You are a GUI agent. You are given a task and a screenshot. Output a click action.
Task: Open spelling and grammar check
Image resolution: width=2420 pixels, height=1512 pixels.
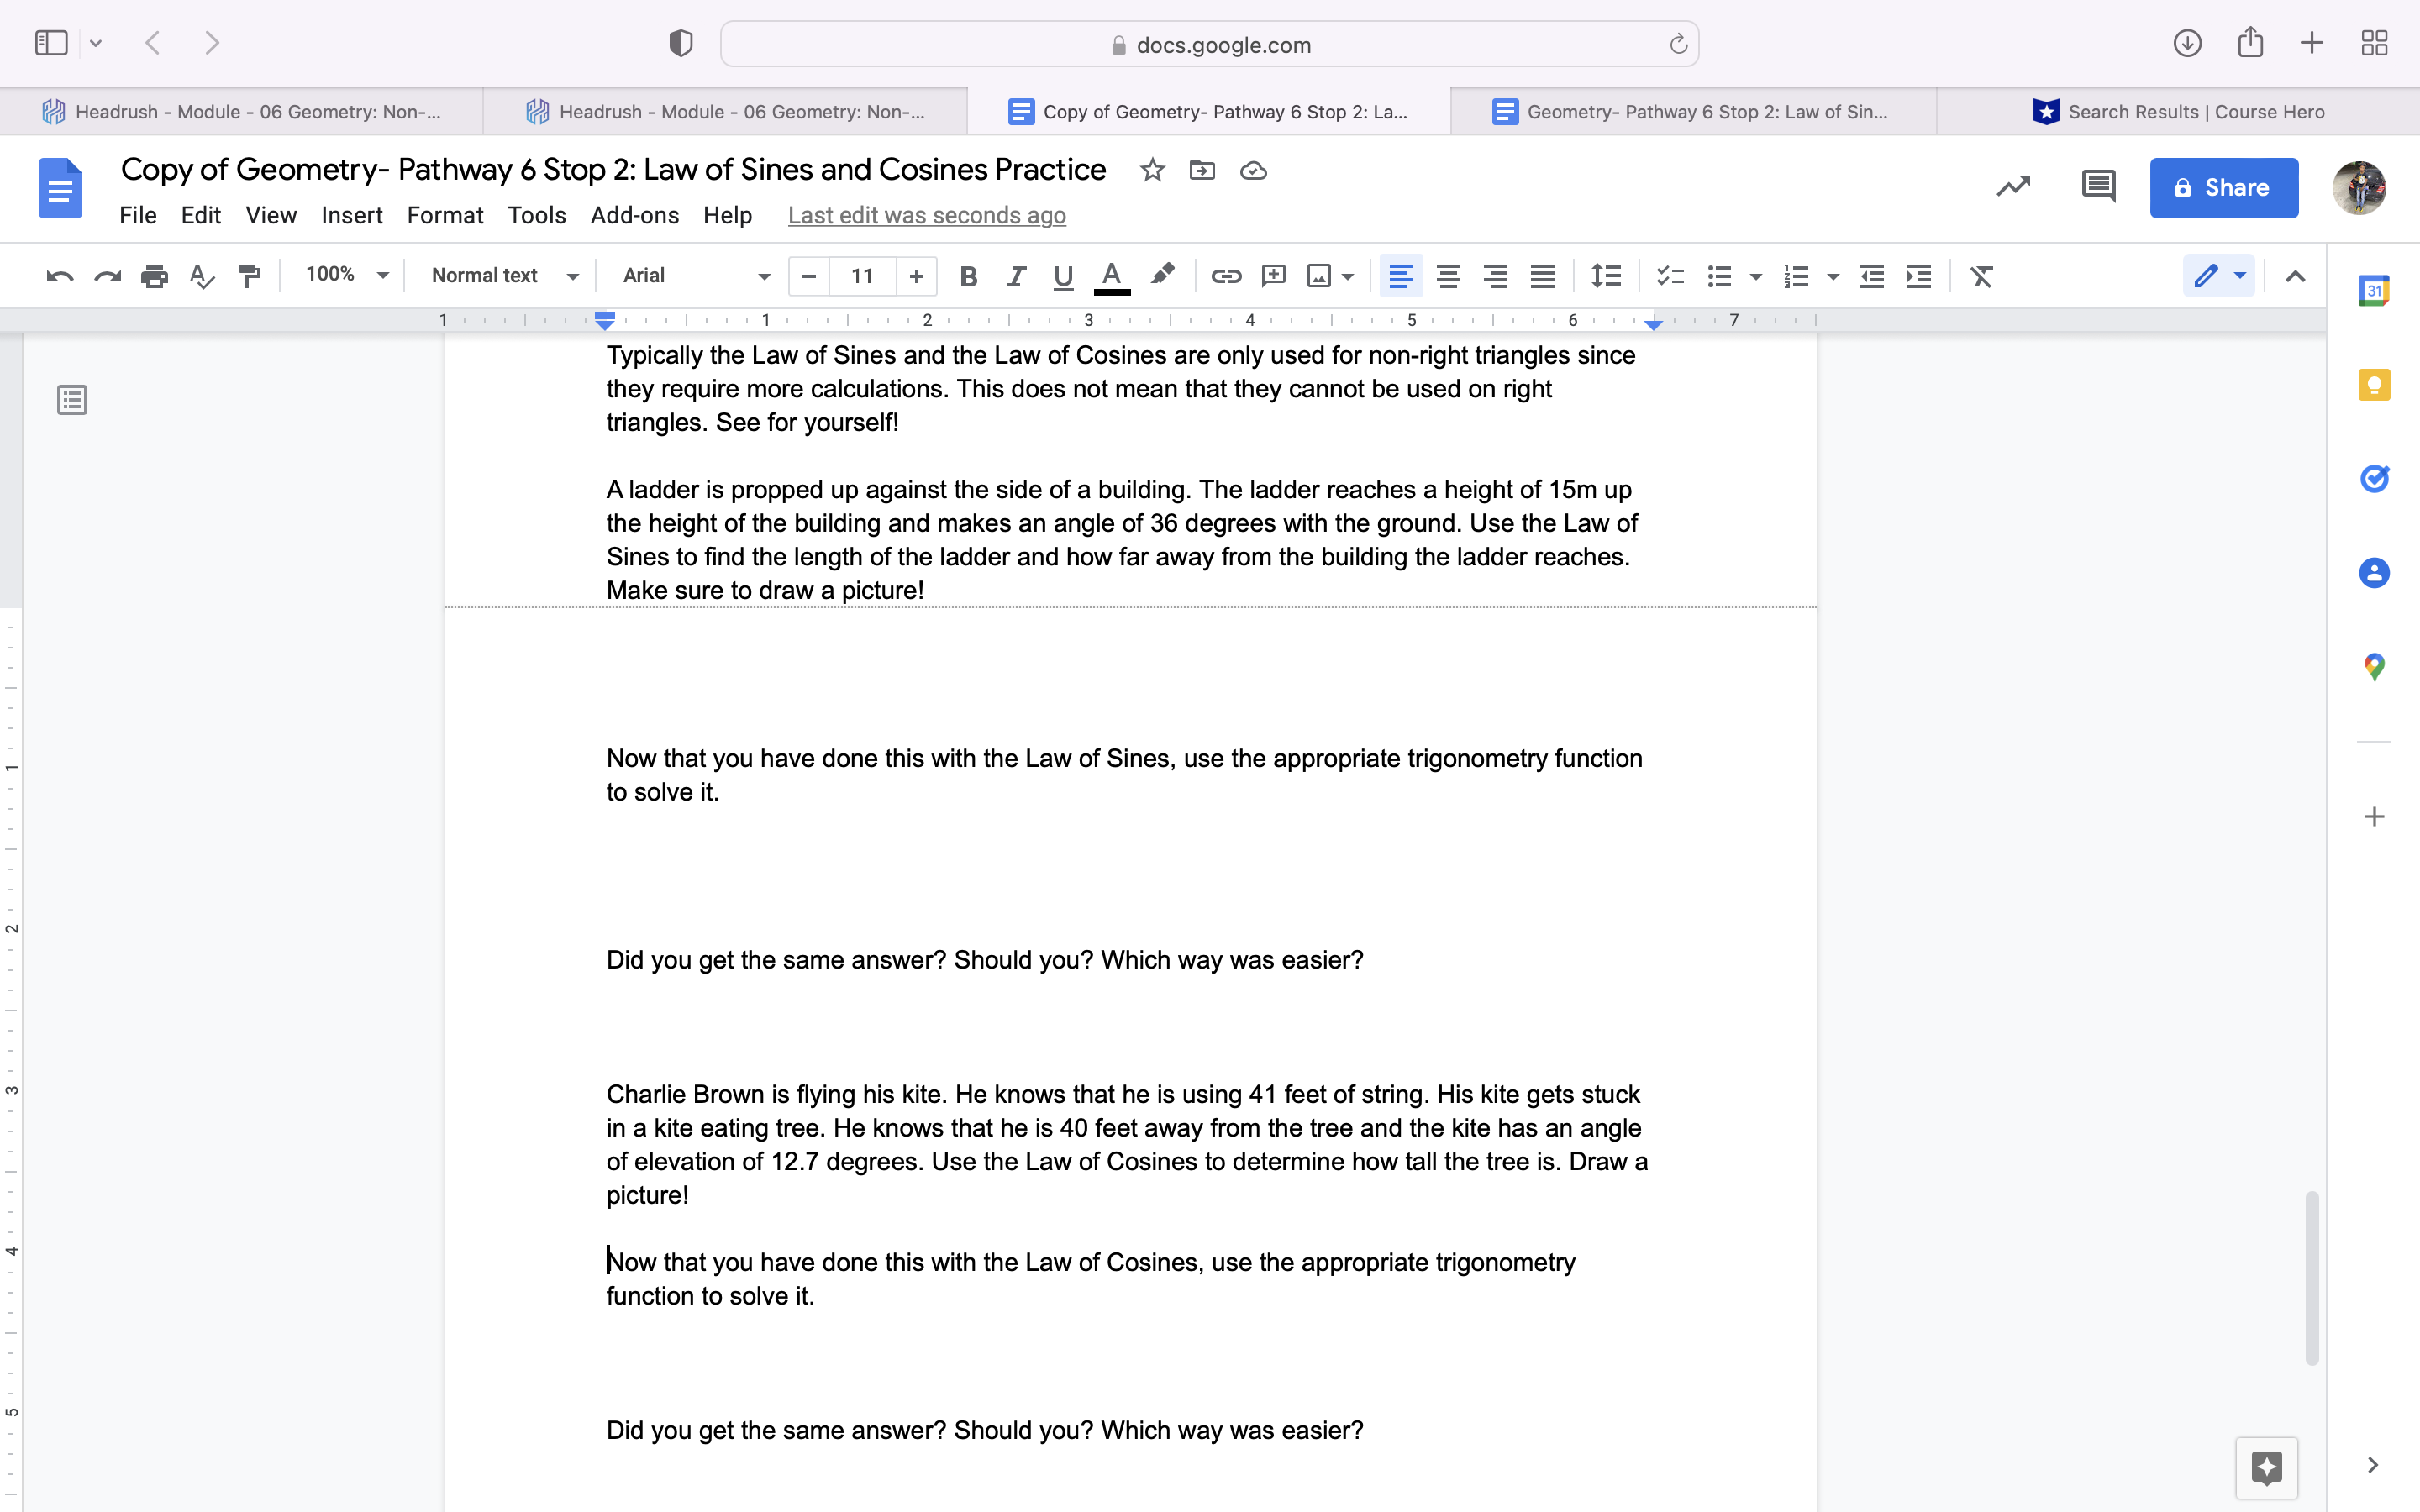click(x=202, y=276)
